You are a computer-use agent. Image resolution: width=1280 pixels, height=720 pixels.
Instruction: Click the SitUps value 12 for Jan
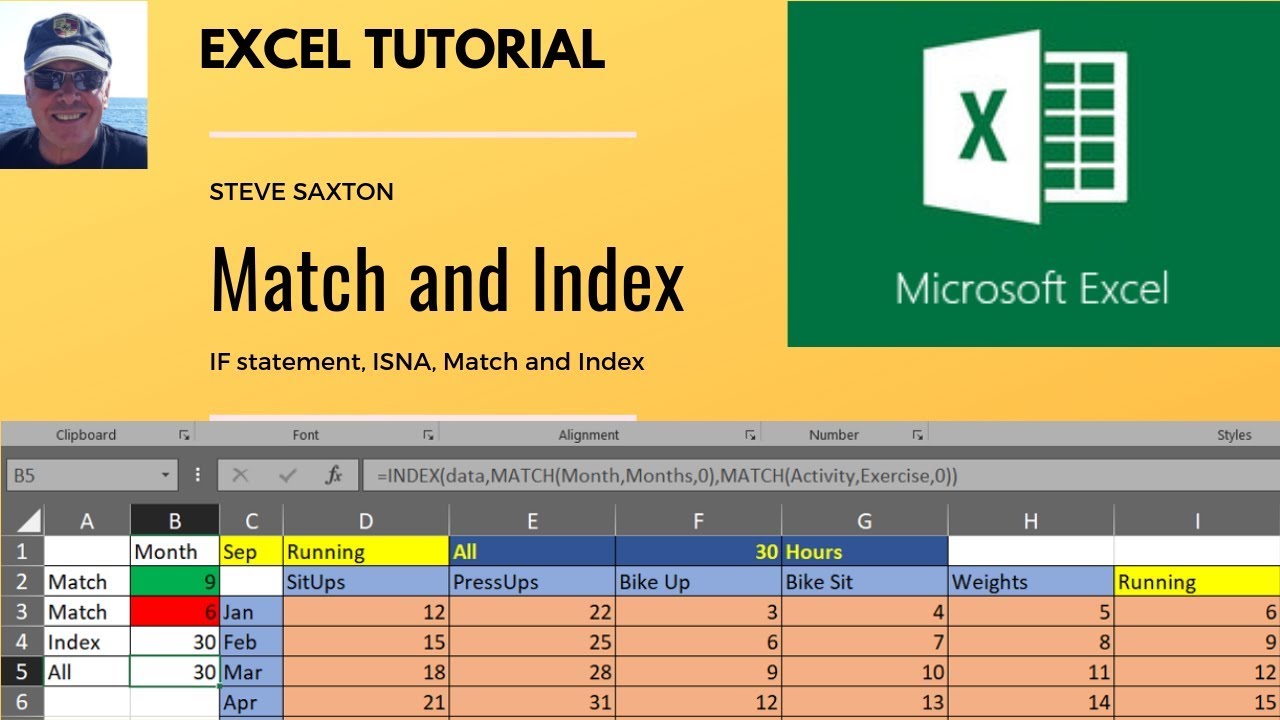click(366, 611)
